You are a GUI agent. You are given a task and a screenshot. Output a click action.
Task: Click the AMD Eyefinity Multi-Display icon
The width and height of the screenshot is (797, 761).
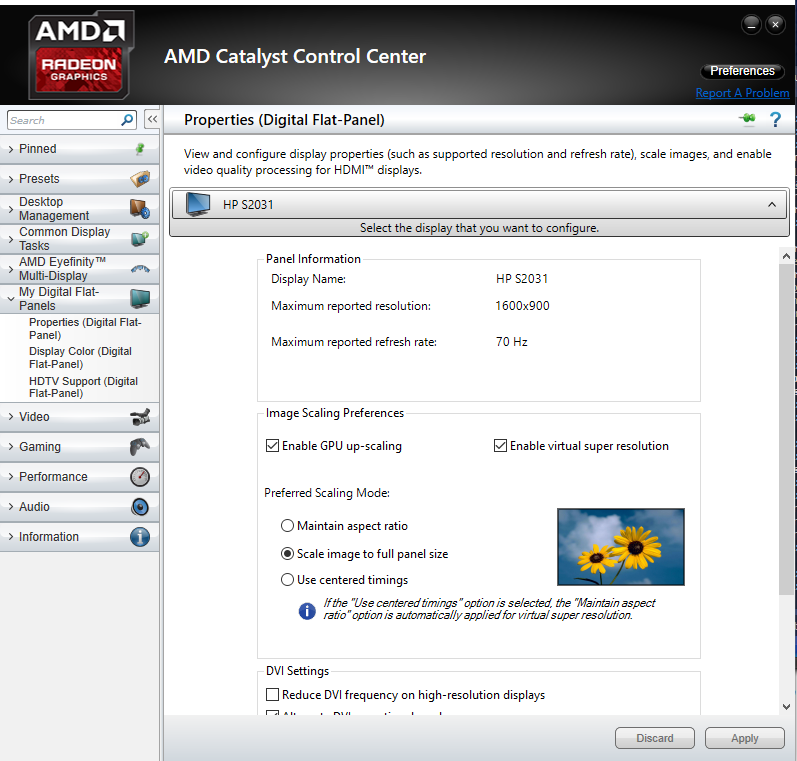(140, 268)
